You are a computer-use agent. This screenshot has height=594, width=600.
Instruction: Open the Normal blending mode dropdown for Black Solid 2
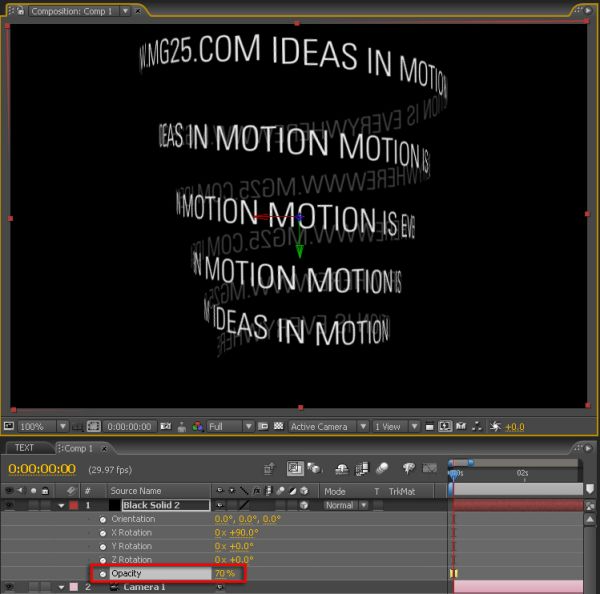tap(346, 505)
